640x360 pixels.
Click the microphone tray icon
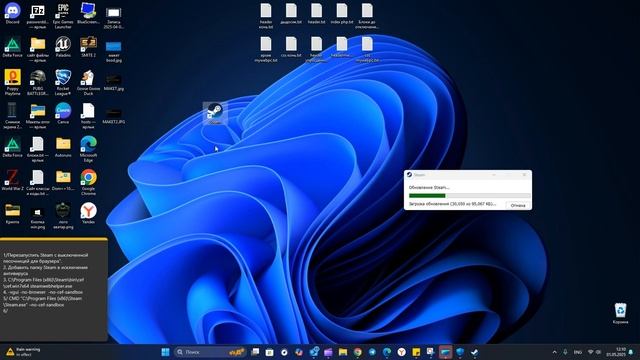pos(565,352)
